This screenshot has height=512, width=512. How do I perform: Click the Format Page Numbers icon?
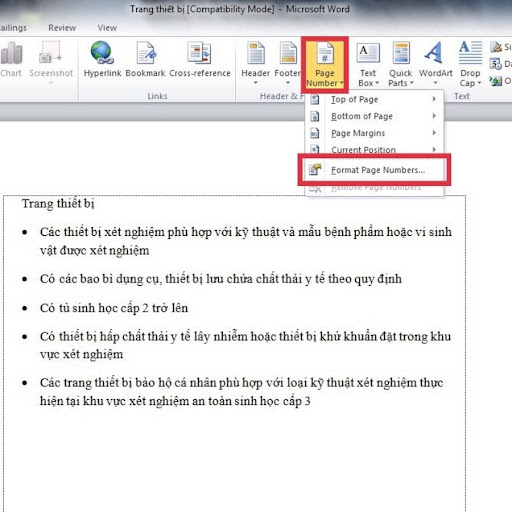point(315,170)
